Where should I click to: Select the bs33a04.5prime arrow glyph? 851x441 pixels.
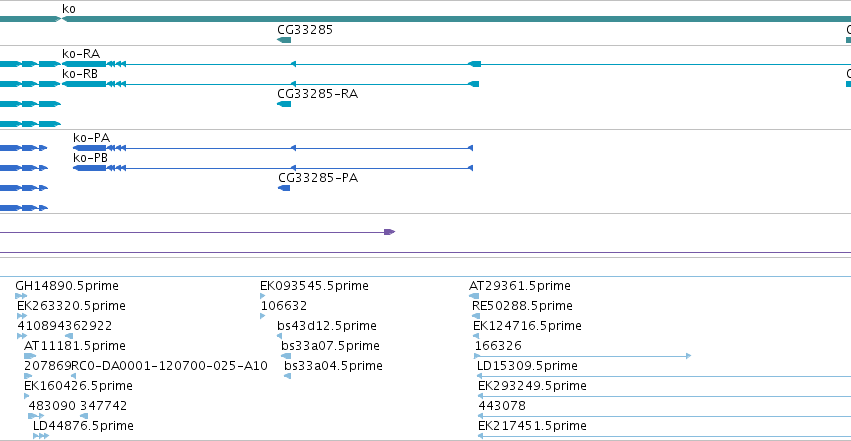(x=288, y=376)
